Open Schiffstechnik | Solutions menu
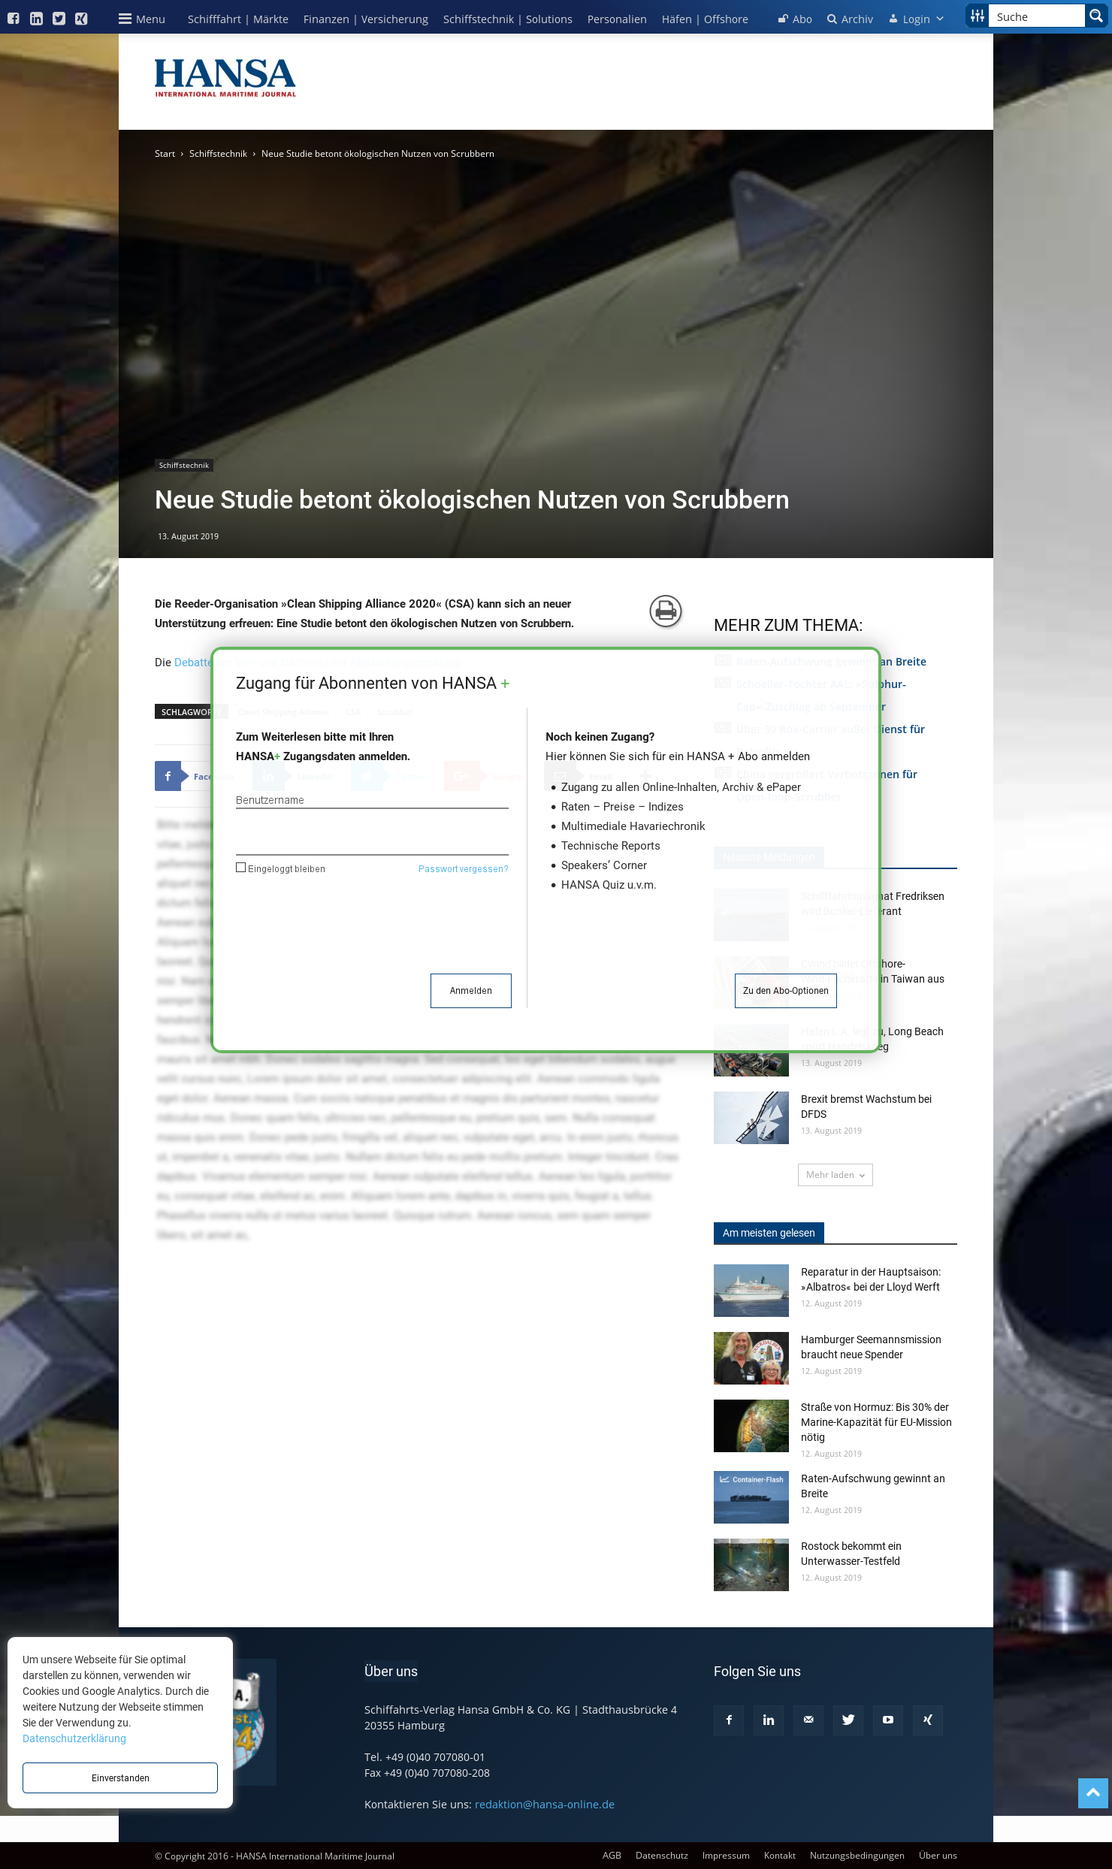Image resolution: width=1112 pixels, height=1869 pixels. pos(508,19)
